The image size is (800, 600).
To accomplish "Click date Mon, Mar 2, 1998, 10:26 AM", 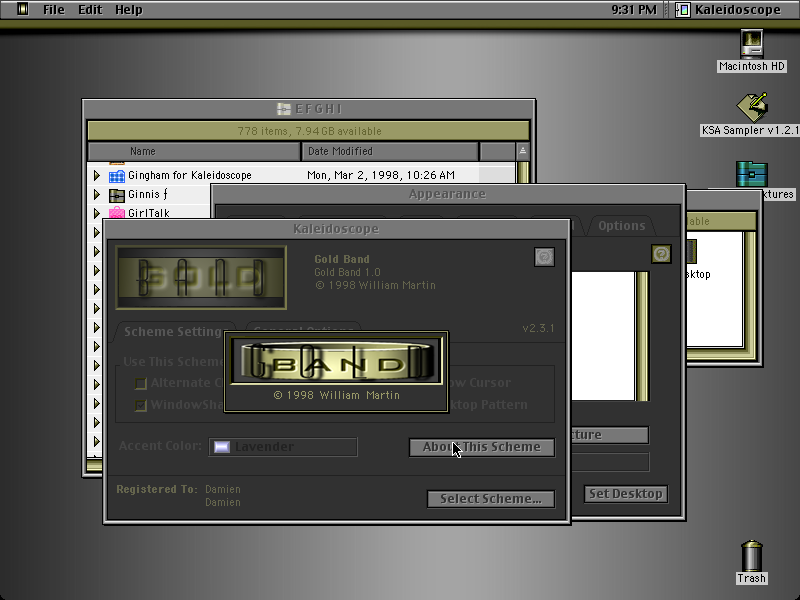I will (381, 176).
